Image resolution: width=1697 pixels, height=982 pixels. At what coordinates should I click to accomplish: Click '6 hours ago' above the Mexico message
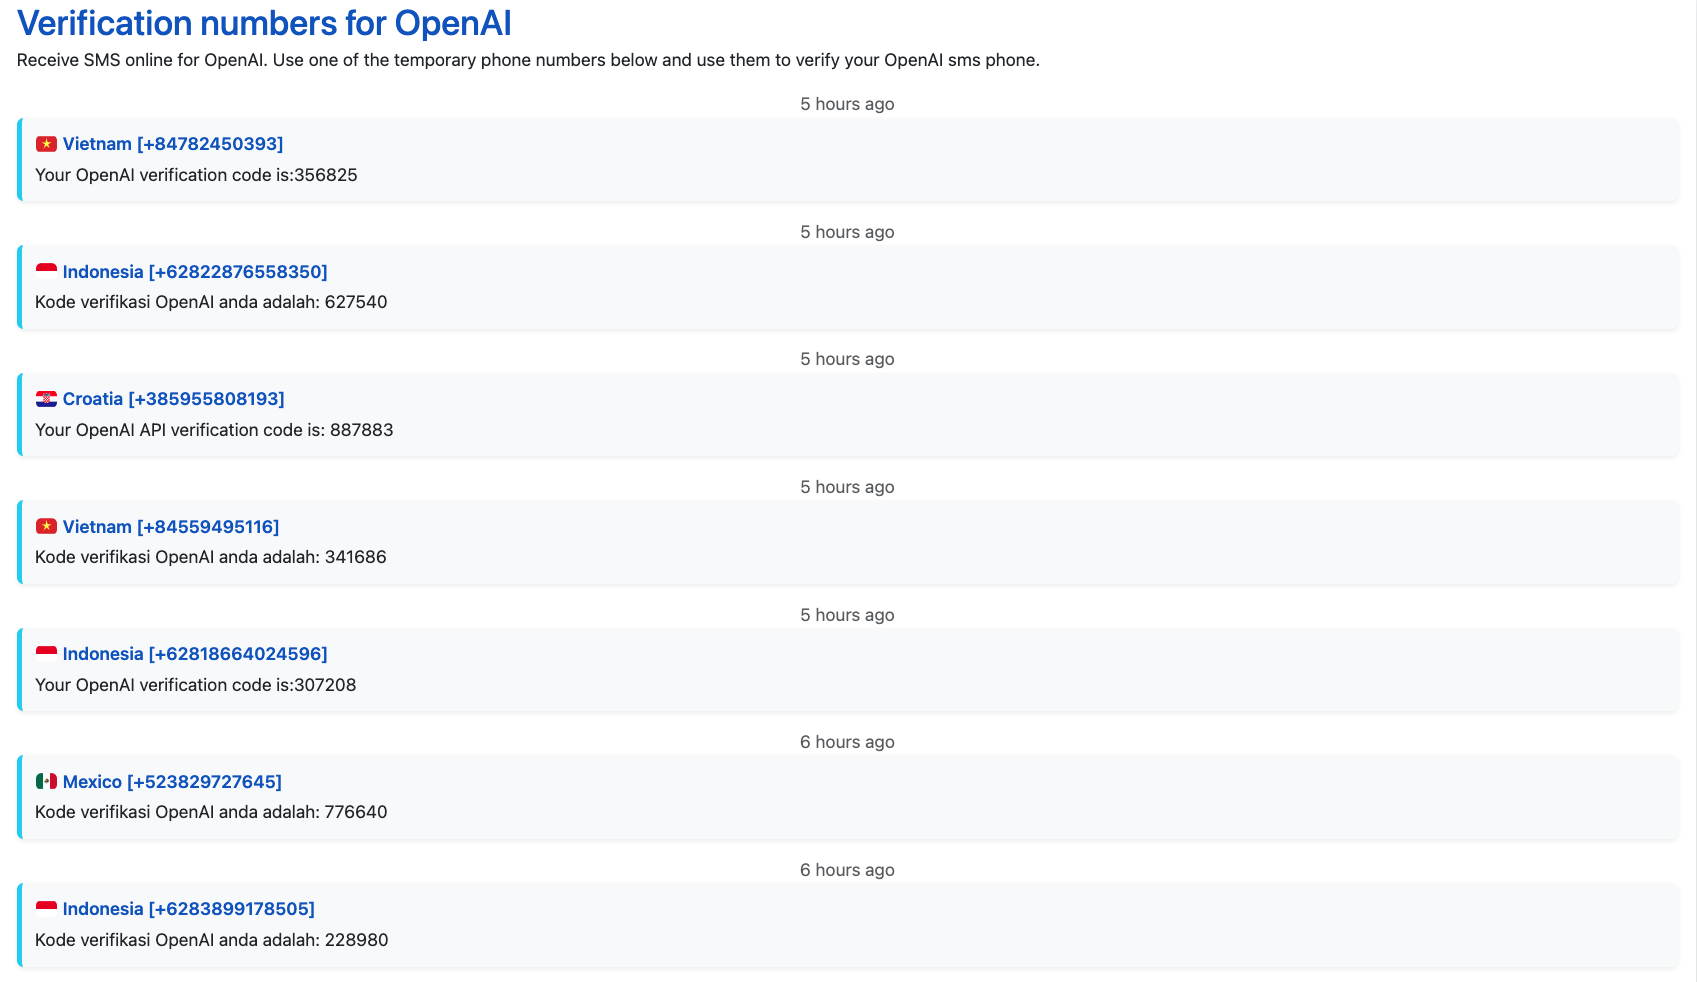tap(847, 742)
